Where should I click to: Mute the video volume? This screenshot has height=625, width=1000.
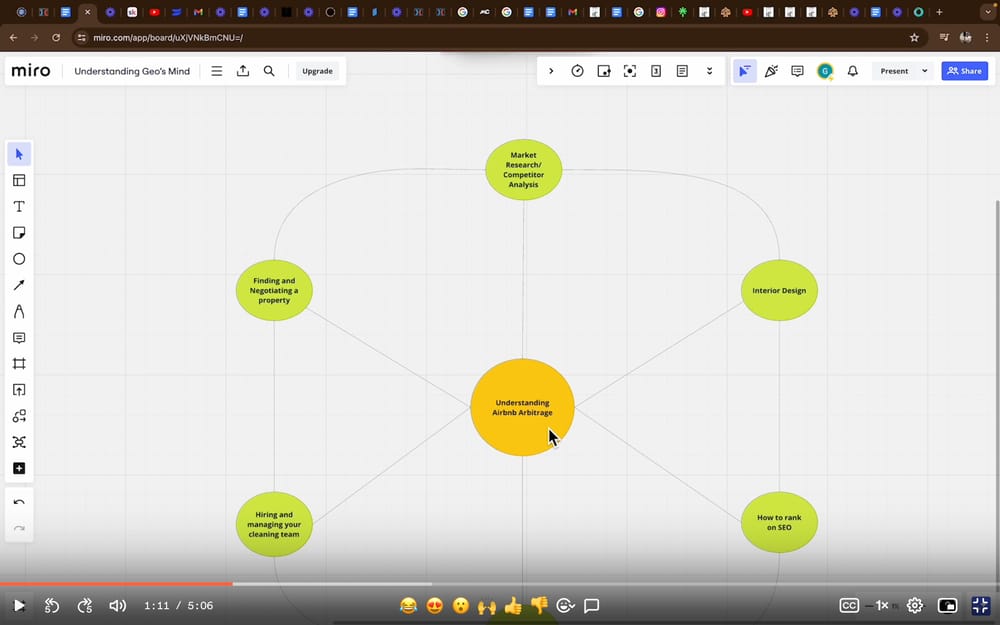(x=117, y=606)
